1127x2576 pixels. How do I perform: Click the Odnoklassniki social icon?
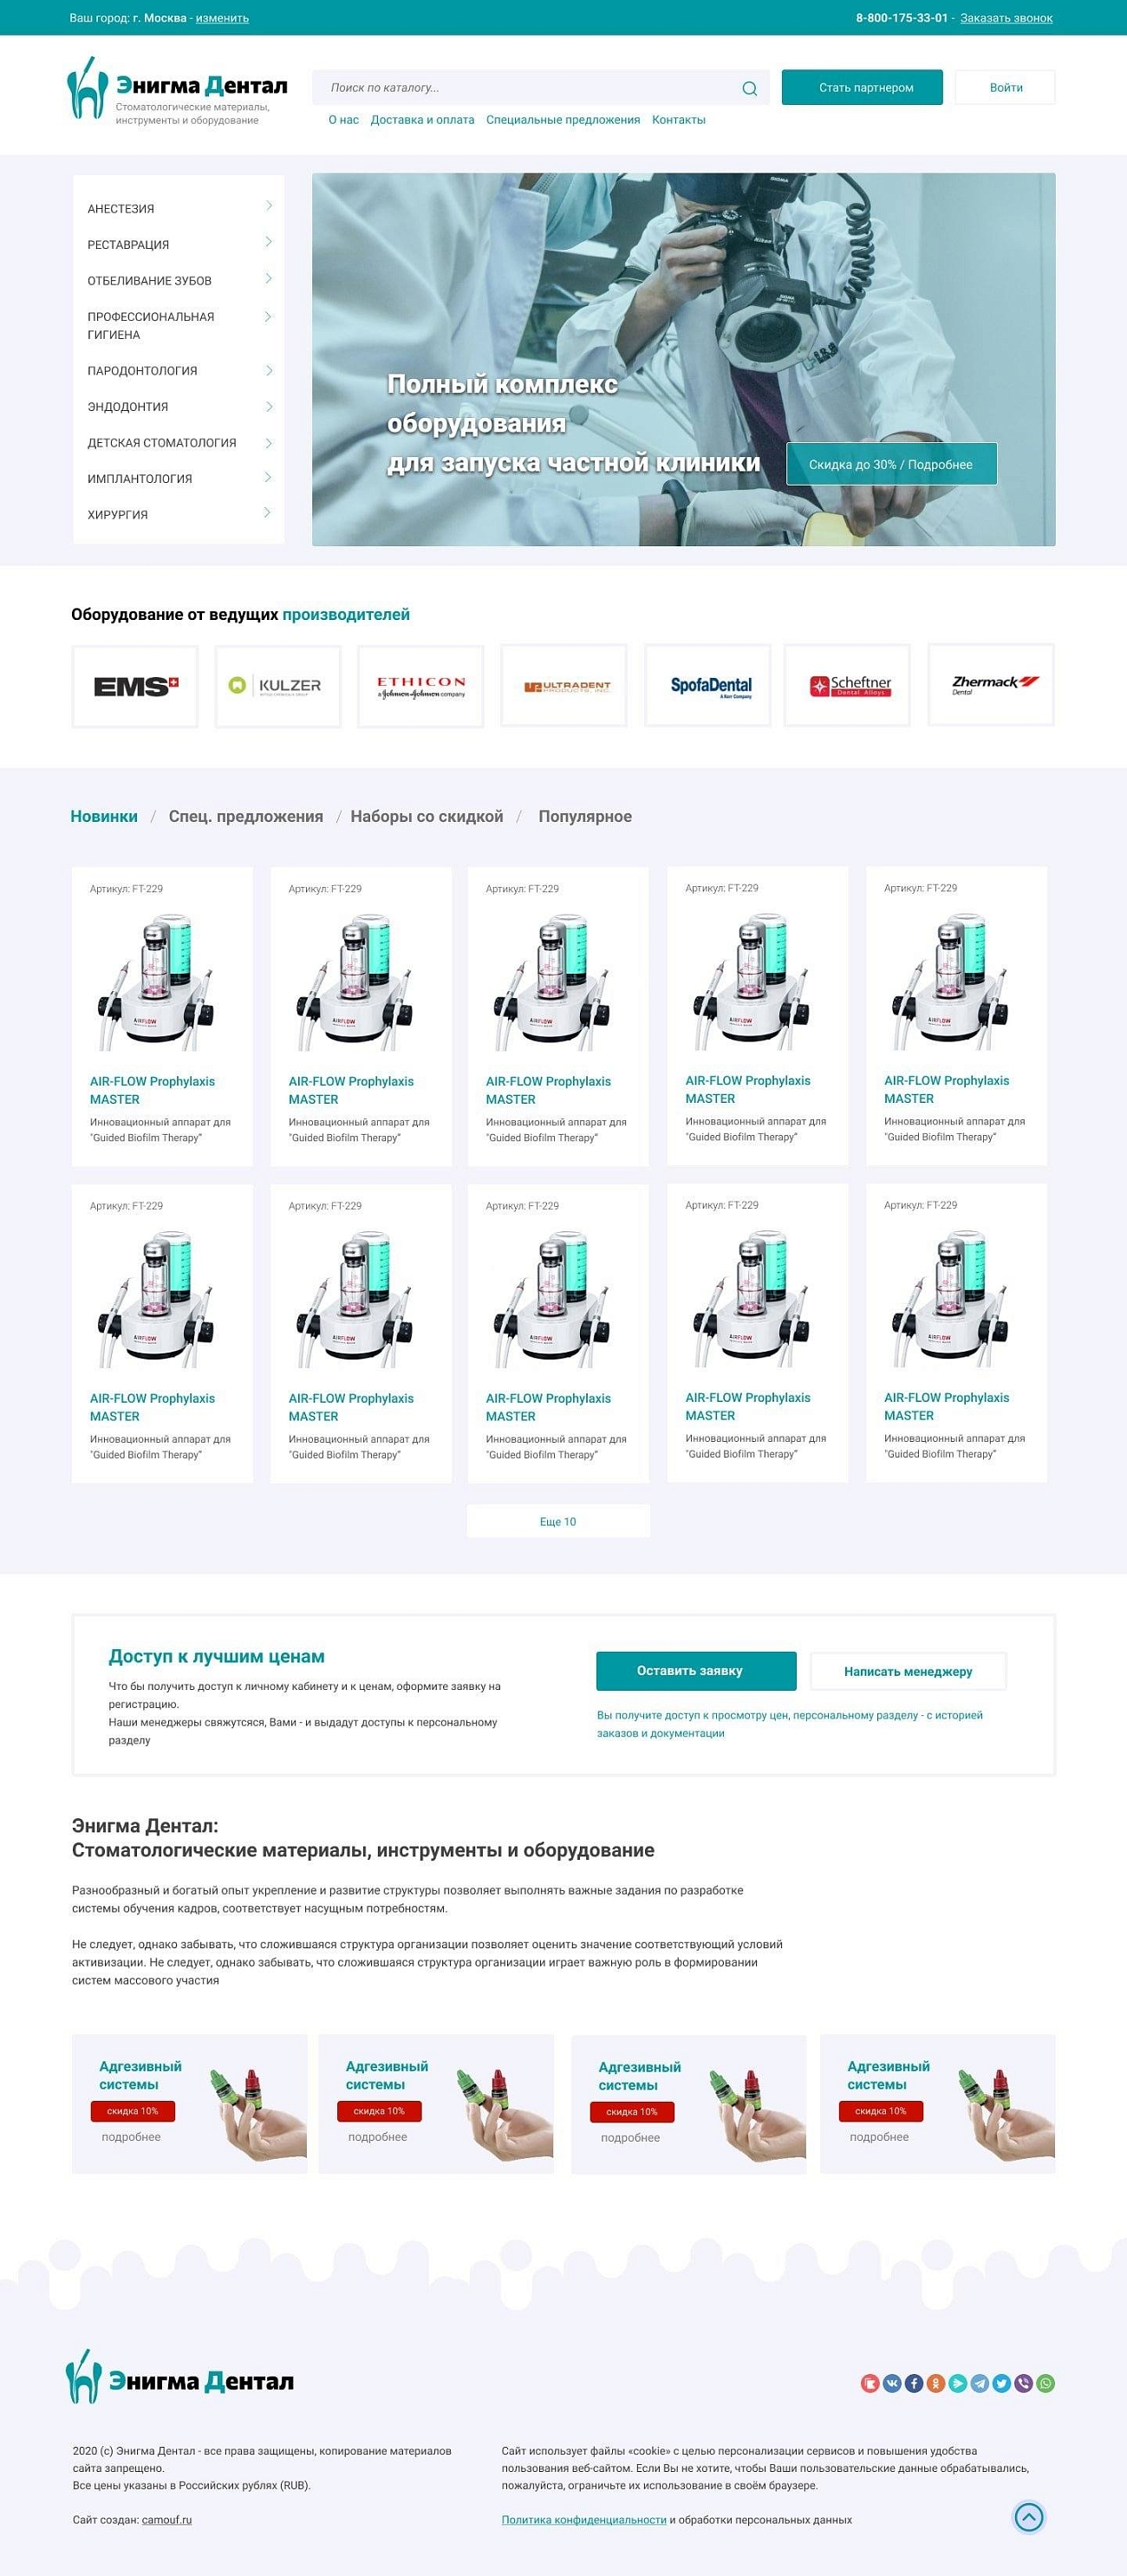click(936, 2383)
